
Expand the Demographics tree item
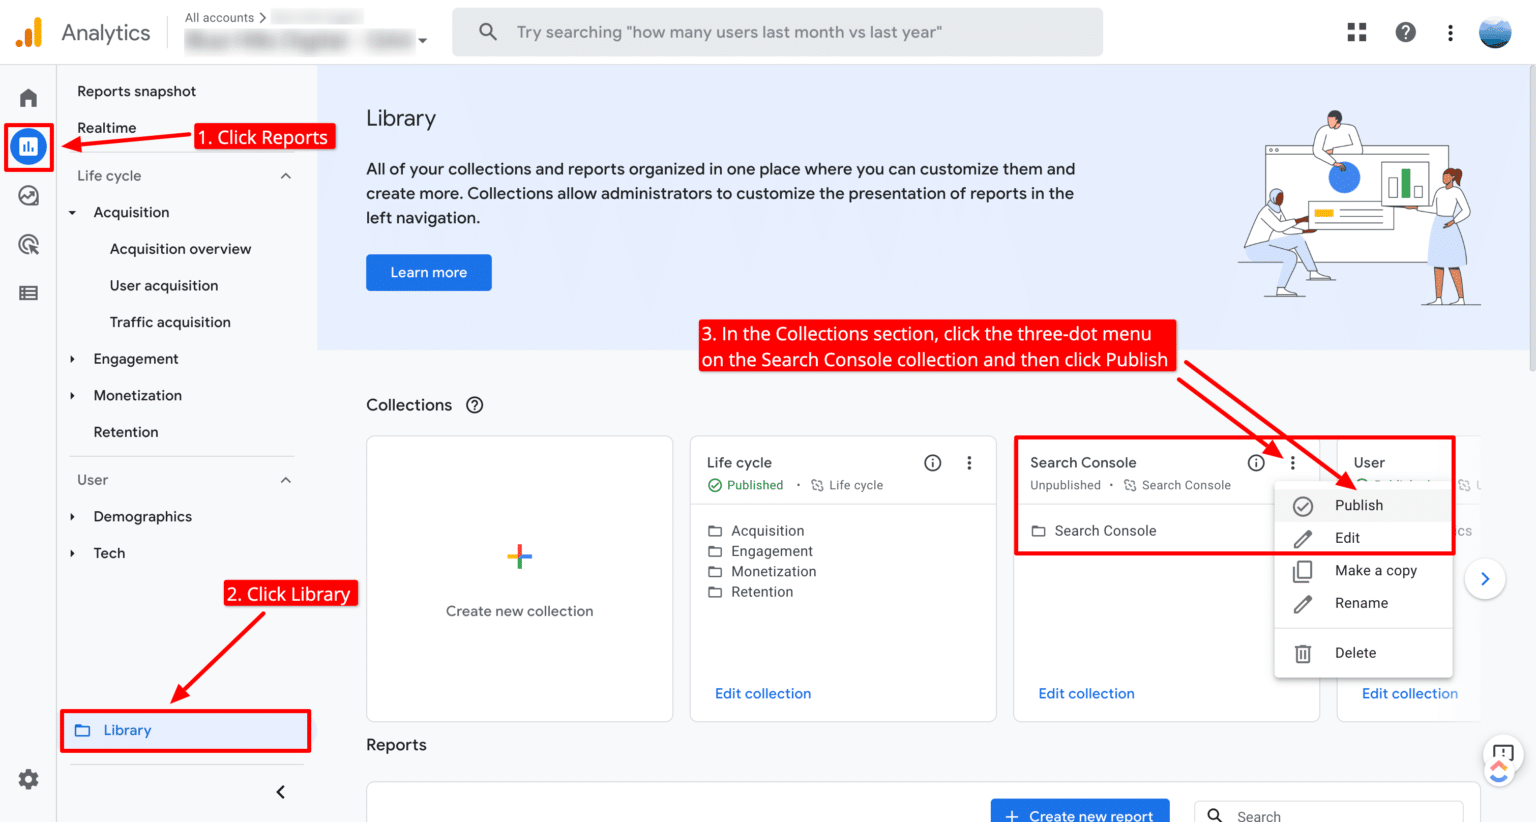[72, 517]
